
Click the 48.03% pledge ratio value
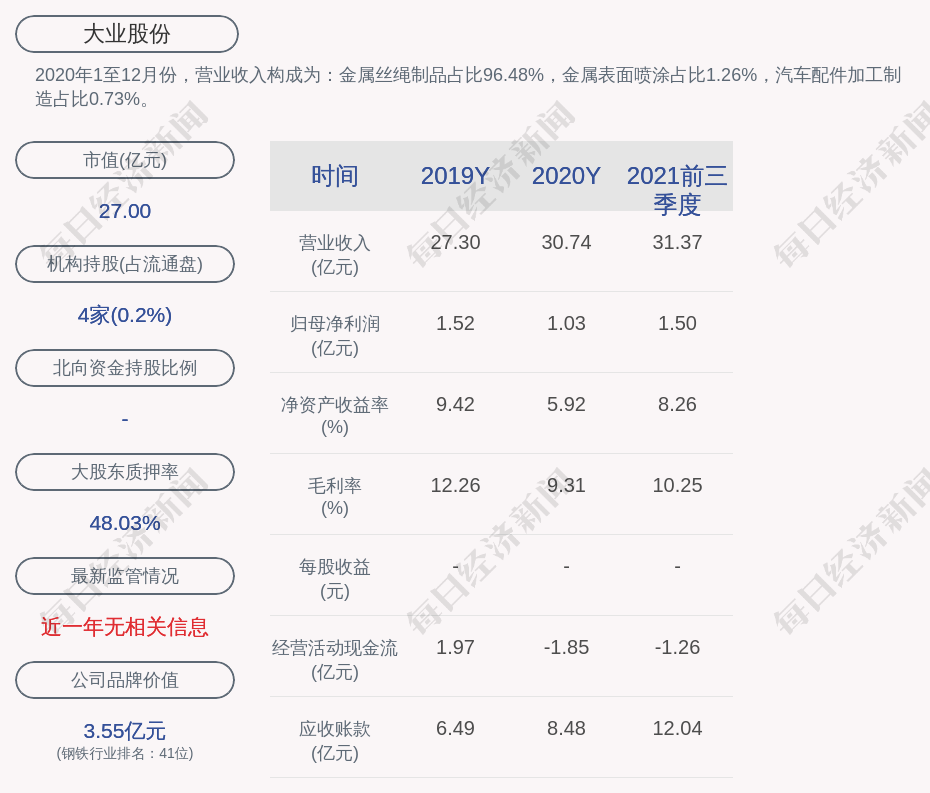(x=125, y=523)
